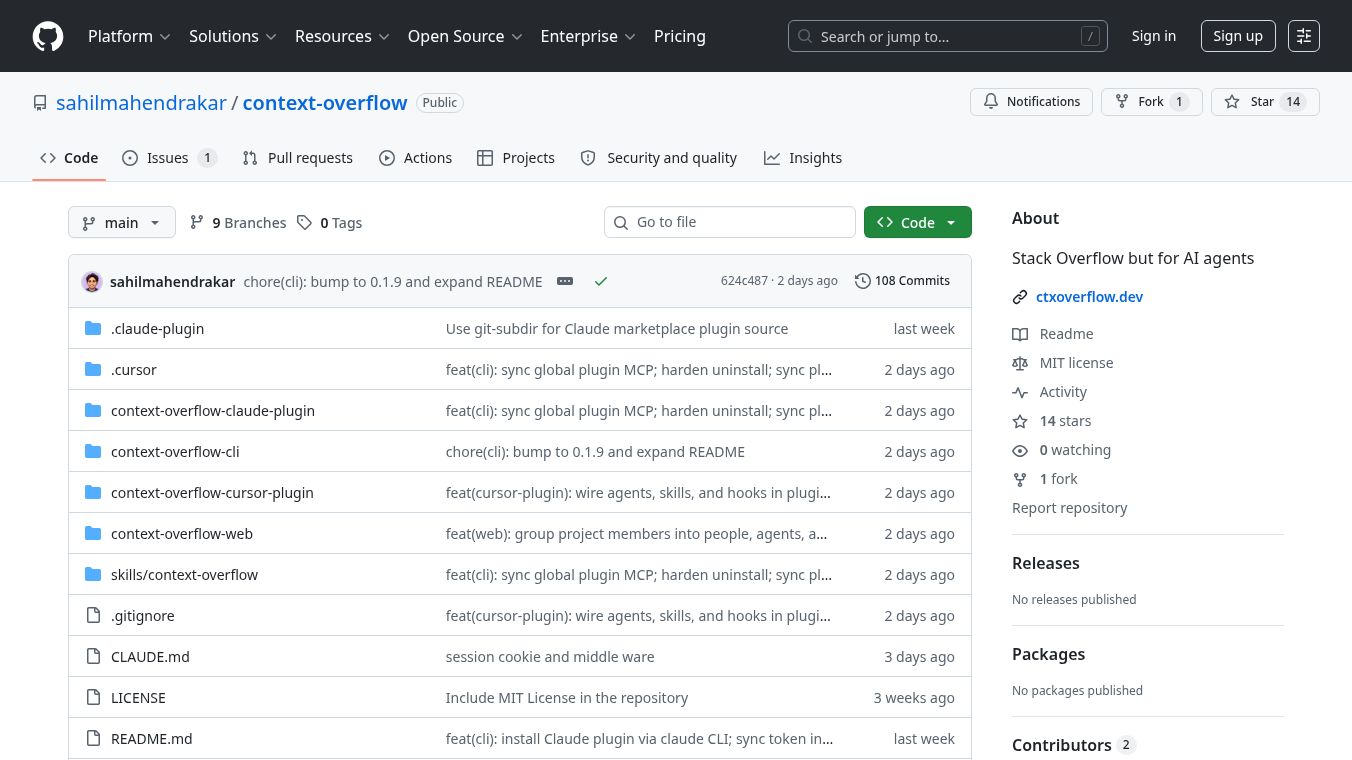
Task: Expand the Resources menu
Action: 341,36
